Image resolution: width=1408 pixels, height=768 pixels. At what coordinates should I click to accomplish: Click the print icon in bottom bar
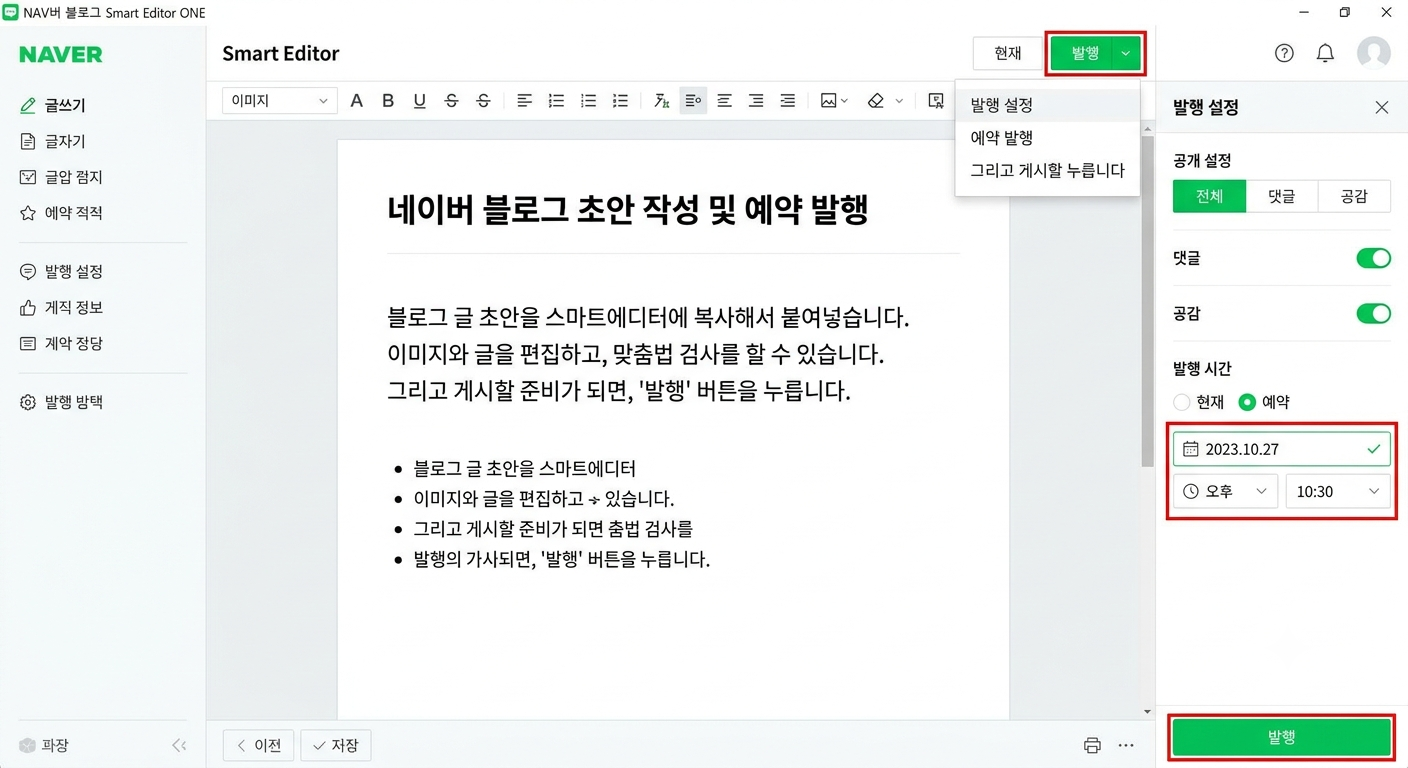1092,745
